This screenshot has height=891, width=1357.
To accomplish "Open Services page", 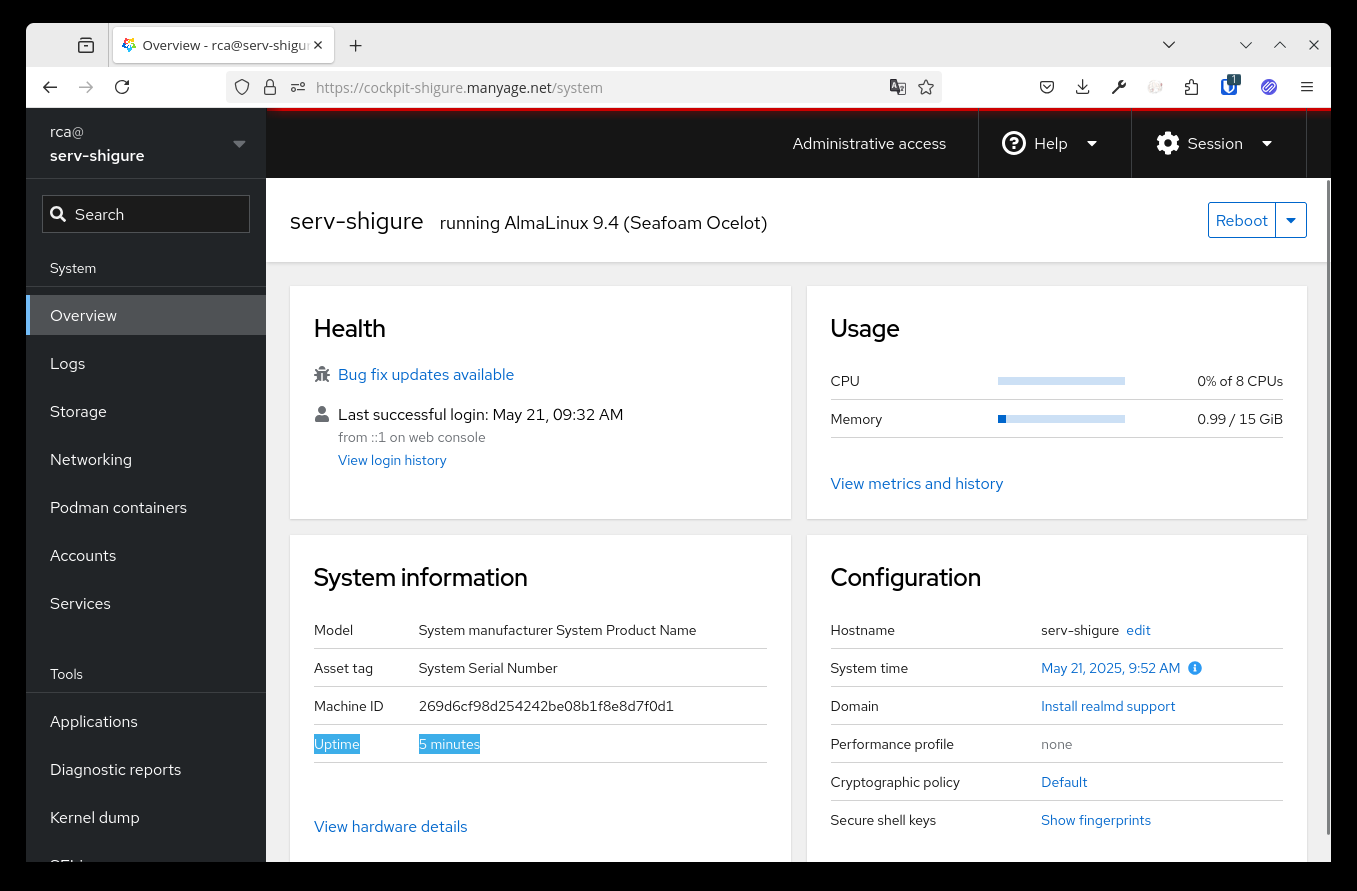I will 146,603.
